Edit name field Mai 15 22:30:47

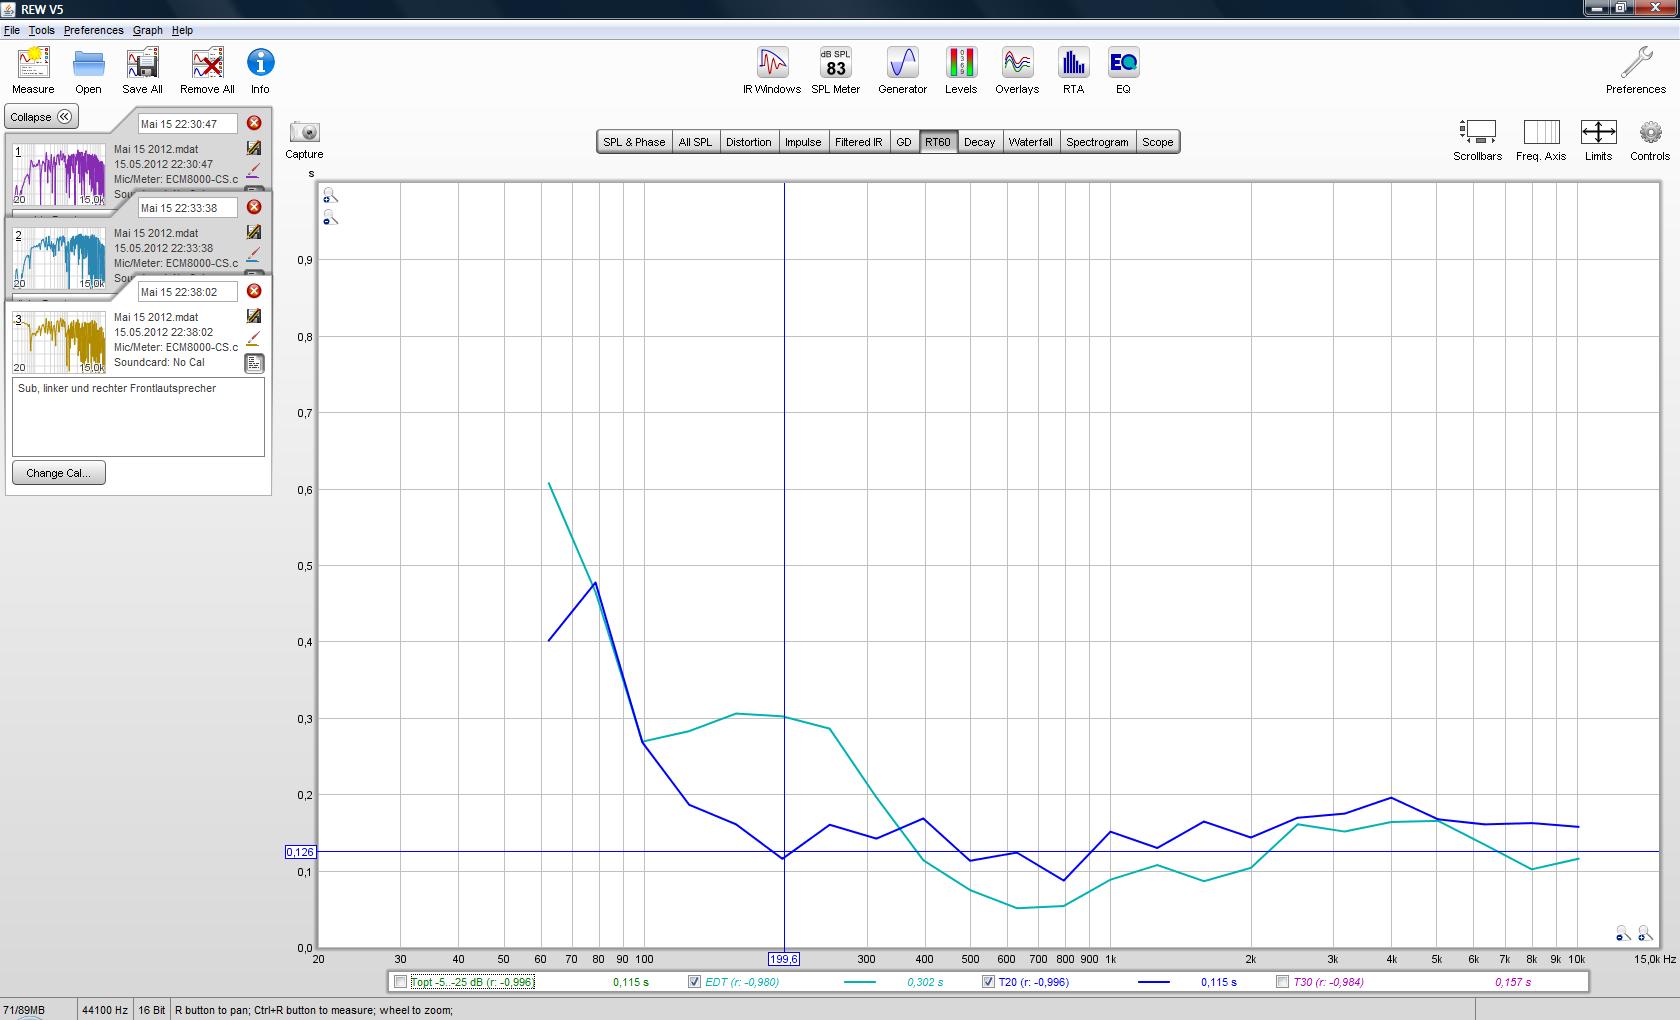pyautogui.click(x=187, y=124)
